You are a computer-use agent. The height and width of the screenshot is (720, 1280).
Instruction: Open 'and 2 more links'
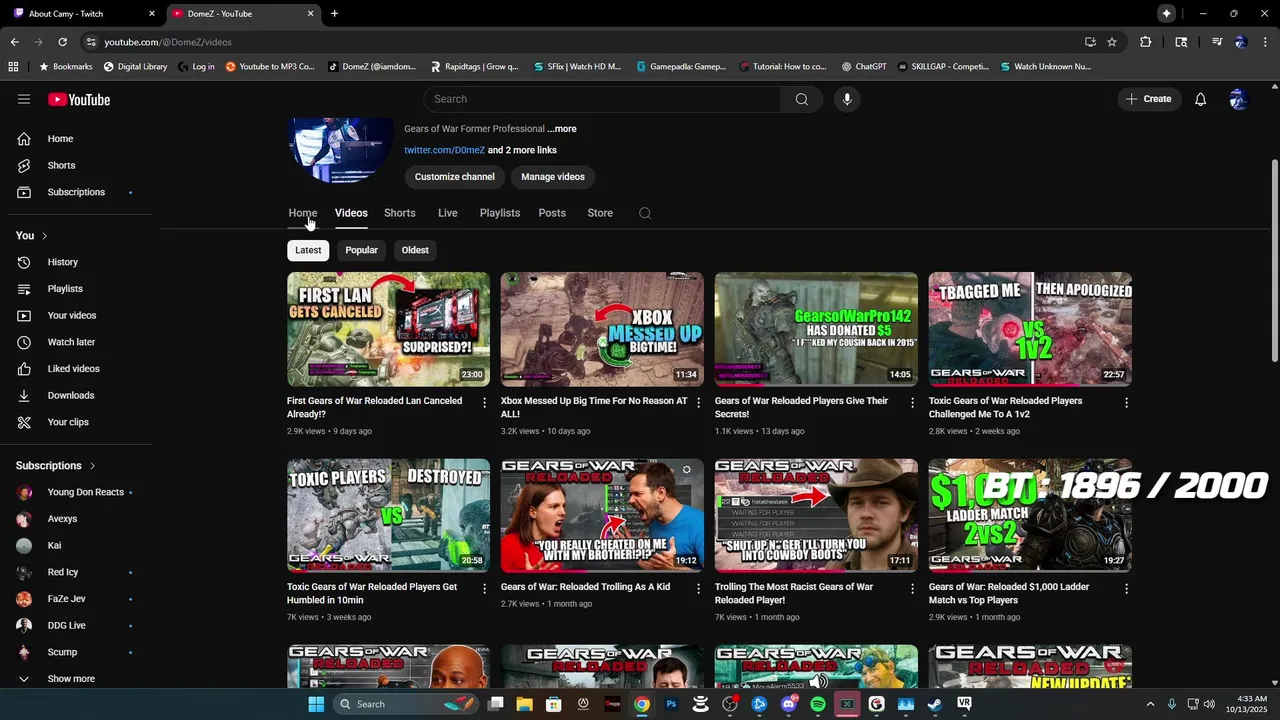click(x=522, y=150)
